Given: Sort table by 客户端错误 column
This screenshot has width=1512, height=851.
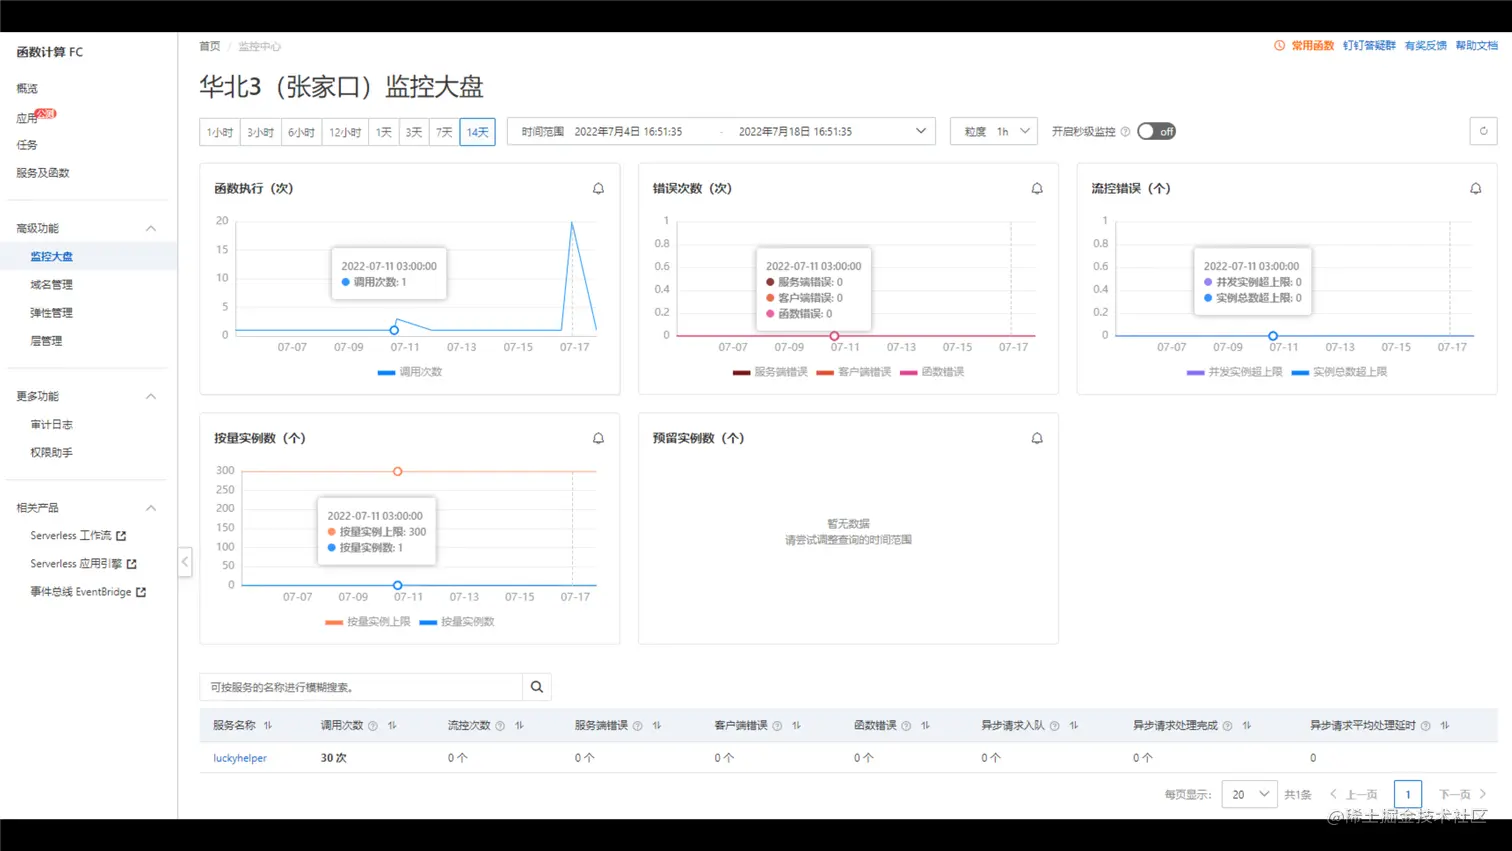Looking at the screenshot, I should pos(796,726).
